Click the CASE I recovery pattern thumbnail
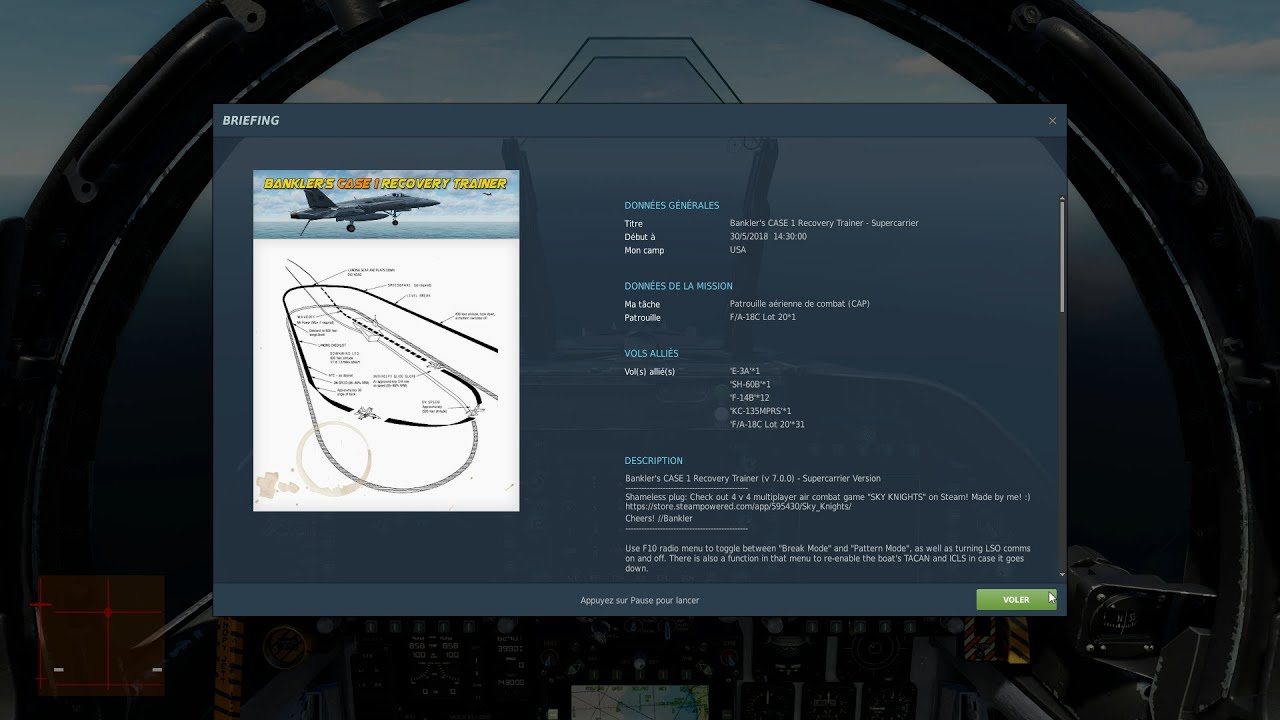1280x720 pixels. pos(386,341)
